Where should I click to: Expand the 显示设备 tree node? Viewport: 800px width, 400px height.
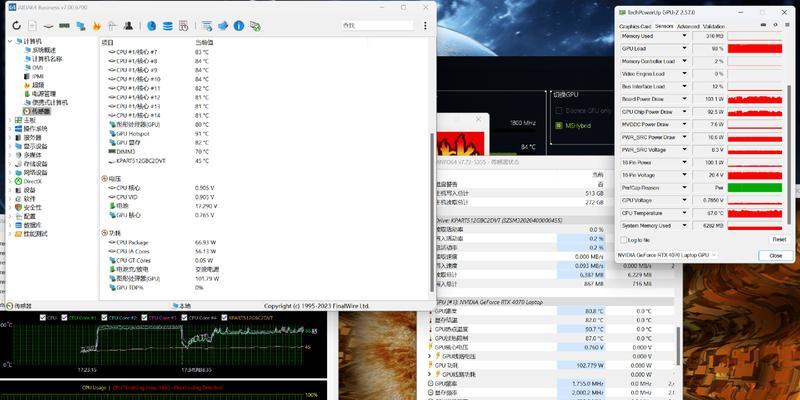10,146
